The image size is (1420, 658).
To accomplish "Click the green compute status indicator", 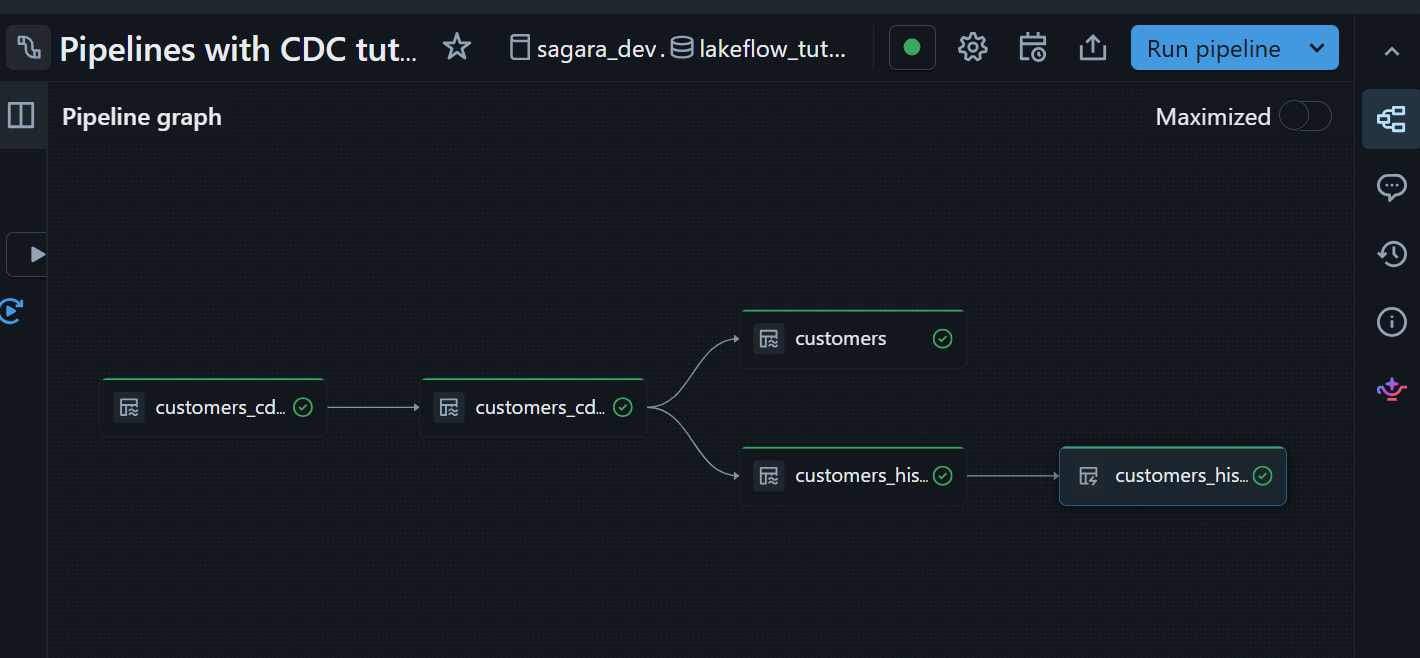I will click(x=911, y=48).
